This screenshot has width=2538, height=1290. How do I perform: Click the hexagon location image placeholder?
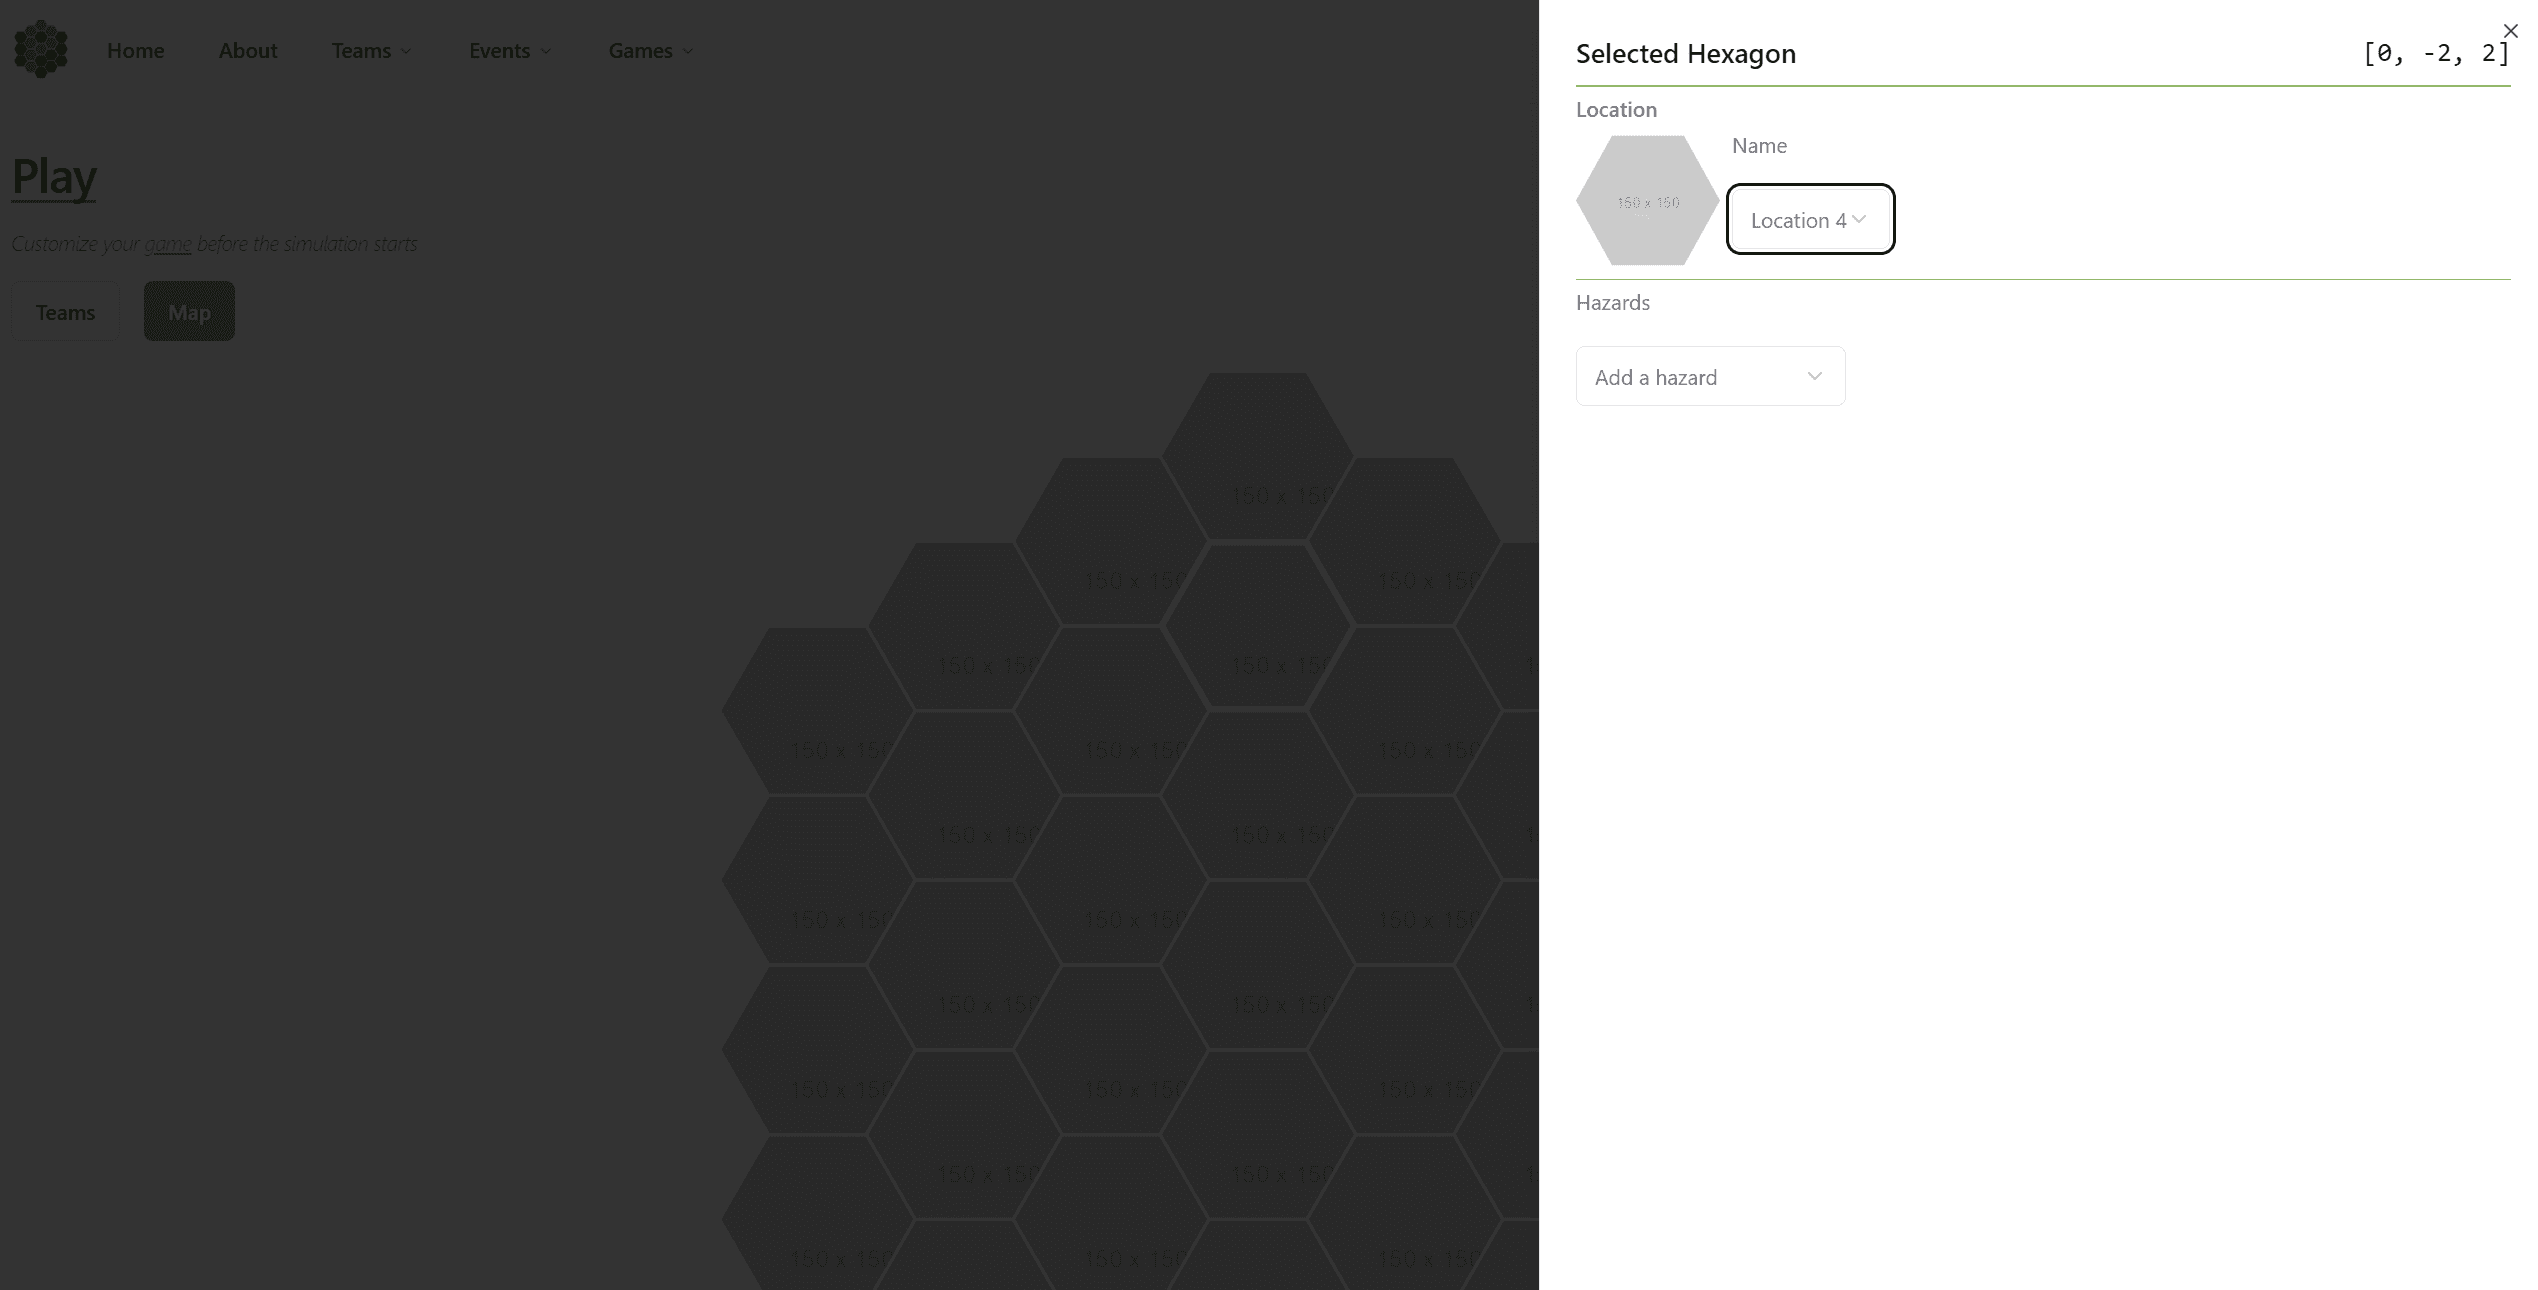click(x=1646, y=201)
